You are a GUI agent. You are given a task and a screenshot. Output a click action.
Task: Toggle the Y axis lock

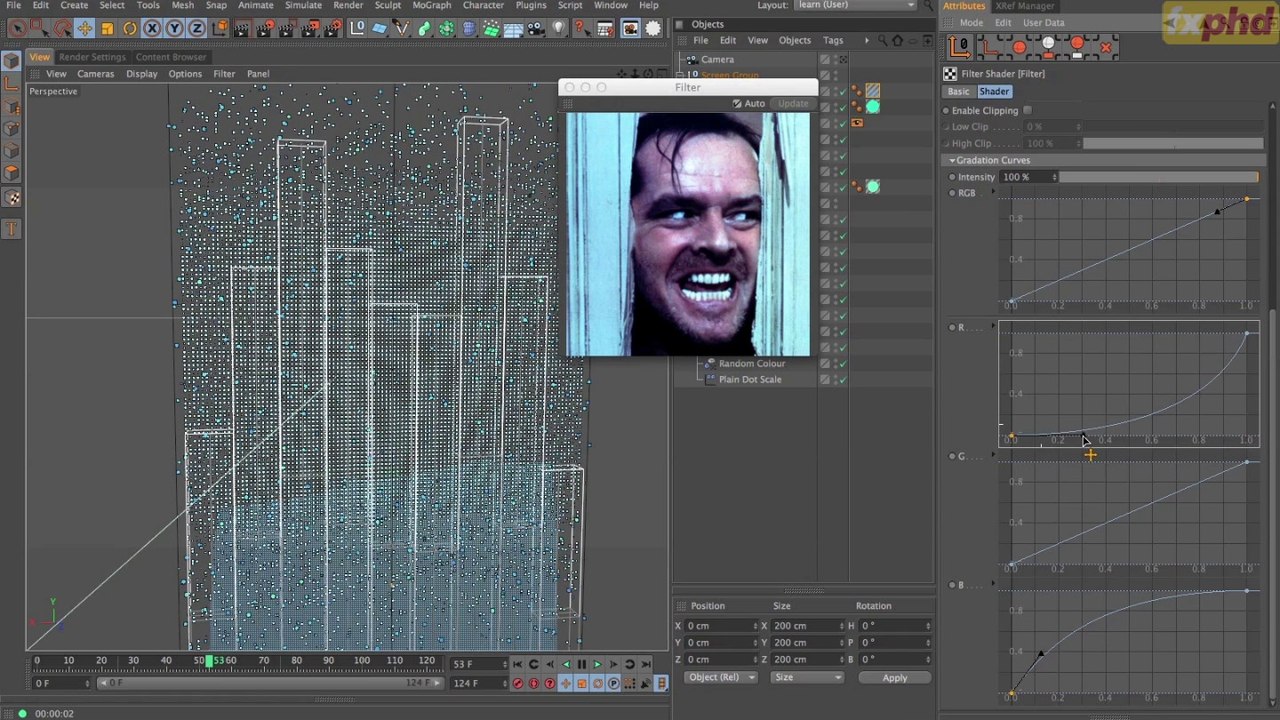(x=175, y=28)
